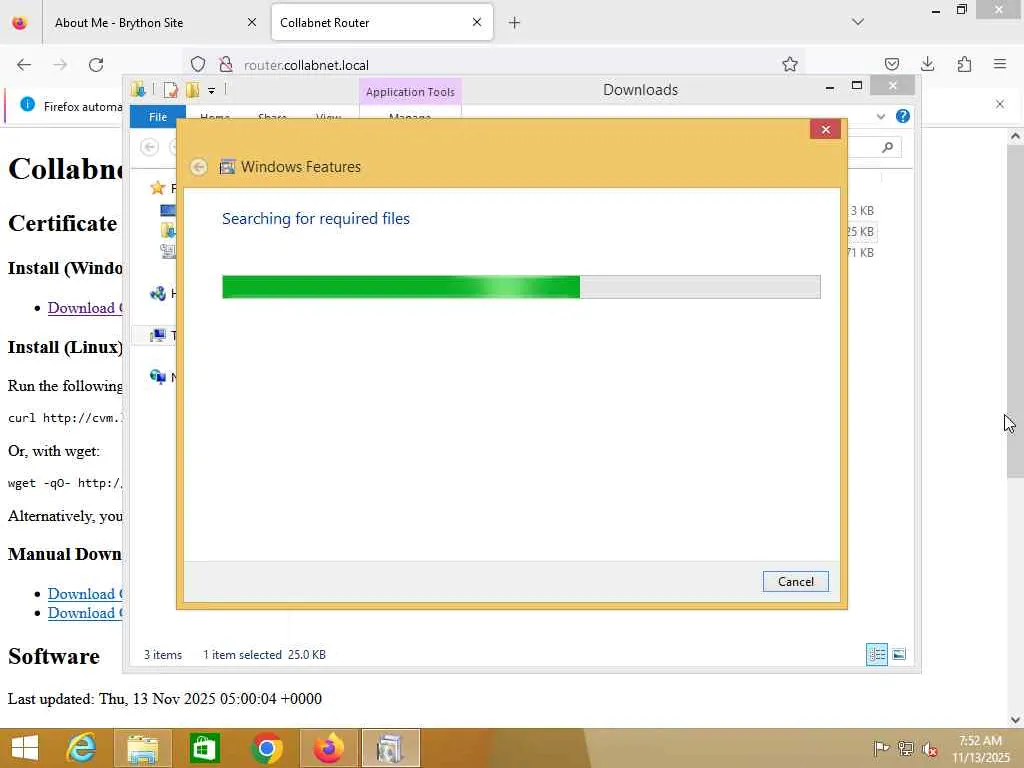Click the Properties quick access icon
This screenshot has width=1024, height=768.
click(x=170, y=89)
